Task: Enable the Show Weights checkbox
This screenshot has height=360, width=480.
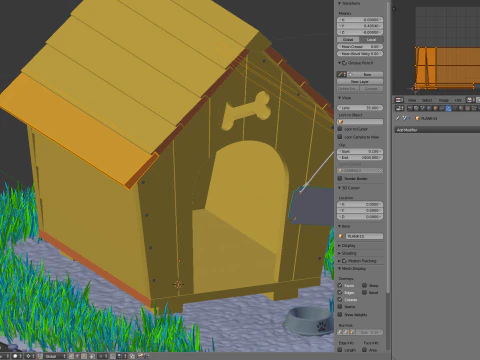Action: [340, 314]
